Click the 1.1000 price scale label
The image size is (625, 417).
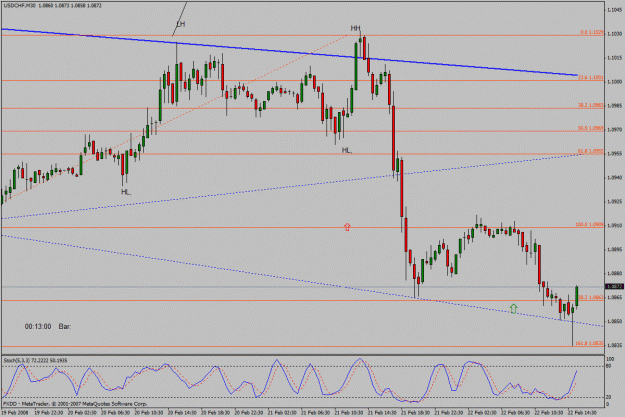[614, 82]
